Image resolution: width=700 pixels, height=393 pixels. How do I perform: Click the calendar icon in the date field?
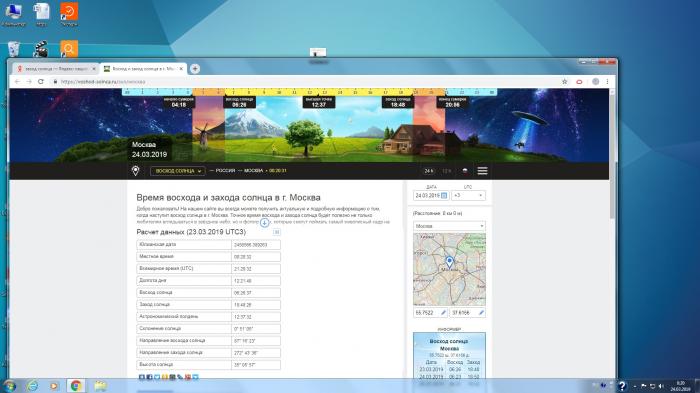pyautogui.click(x=444, y=196)
